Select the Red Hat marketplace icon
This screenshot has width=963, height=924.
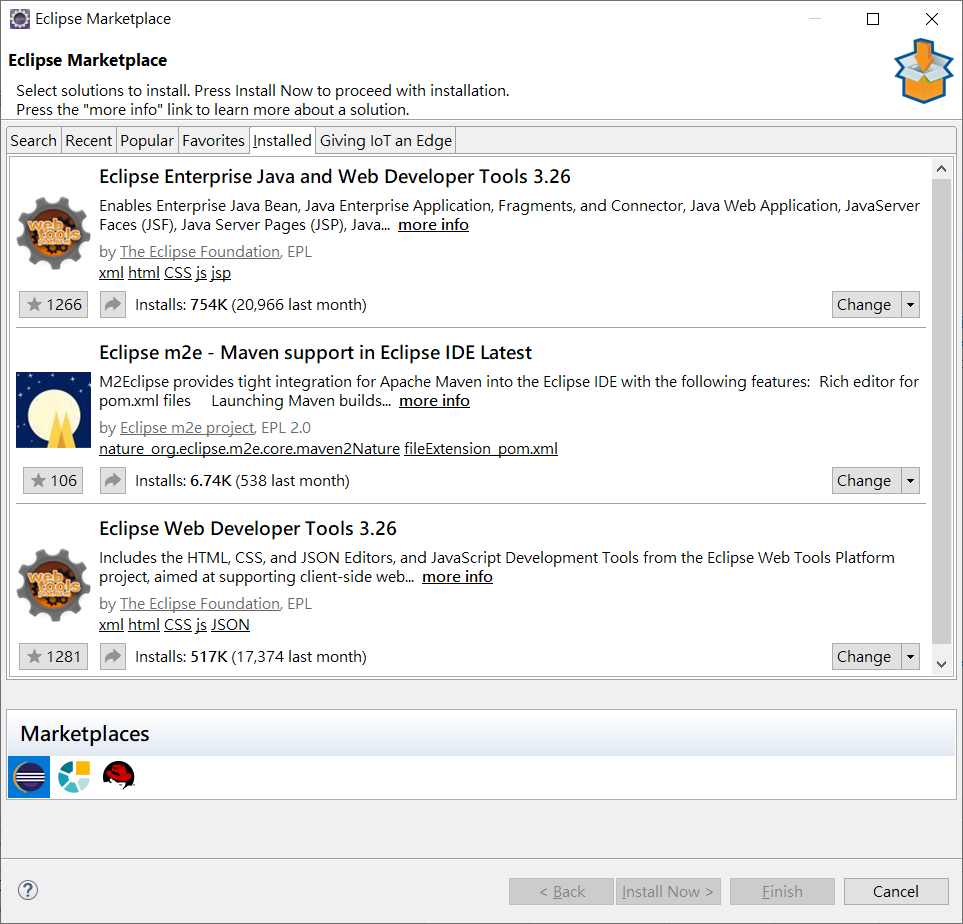tap(119, 775)
